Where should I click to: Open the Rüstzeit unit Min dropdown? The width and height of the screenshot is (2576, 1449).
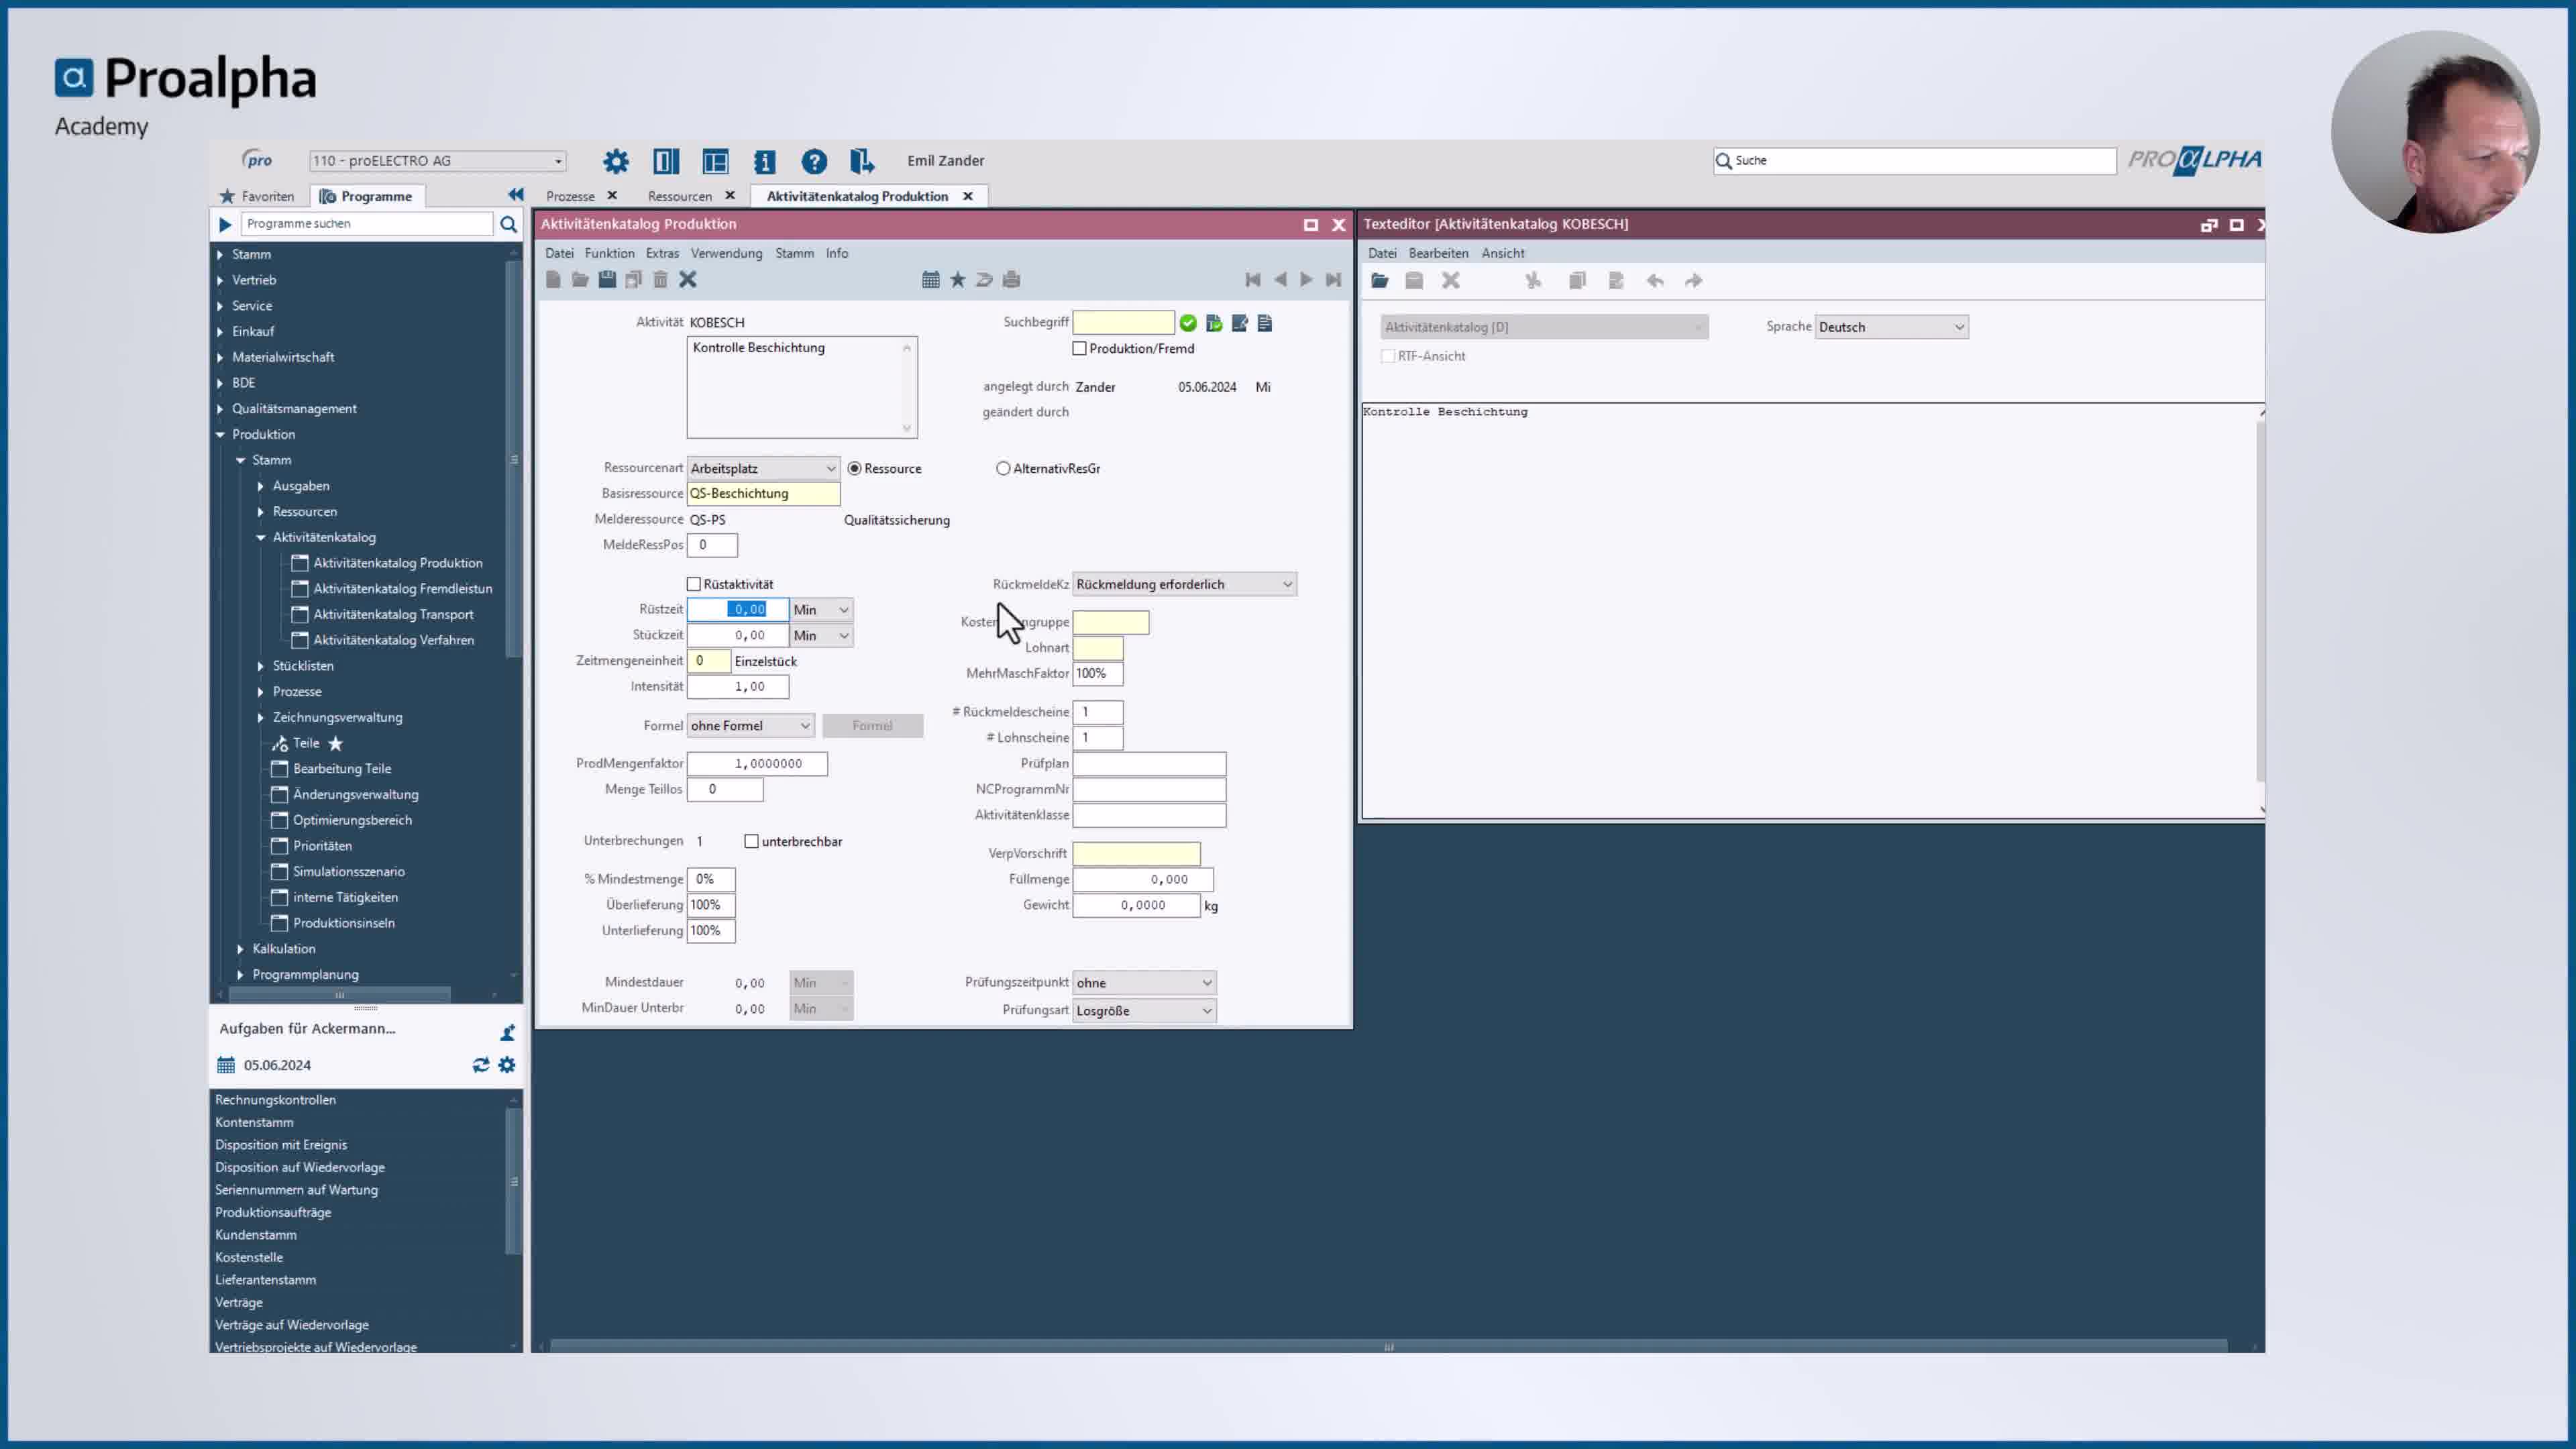click(821, 610)
